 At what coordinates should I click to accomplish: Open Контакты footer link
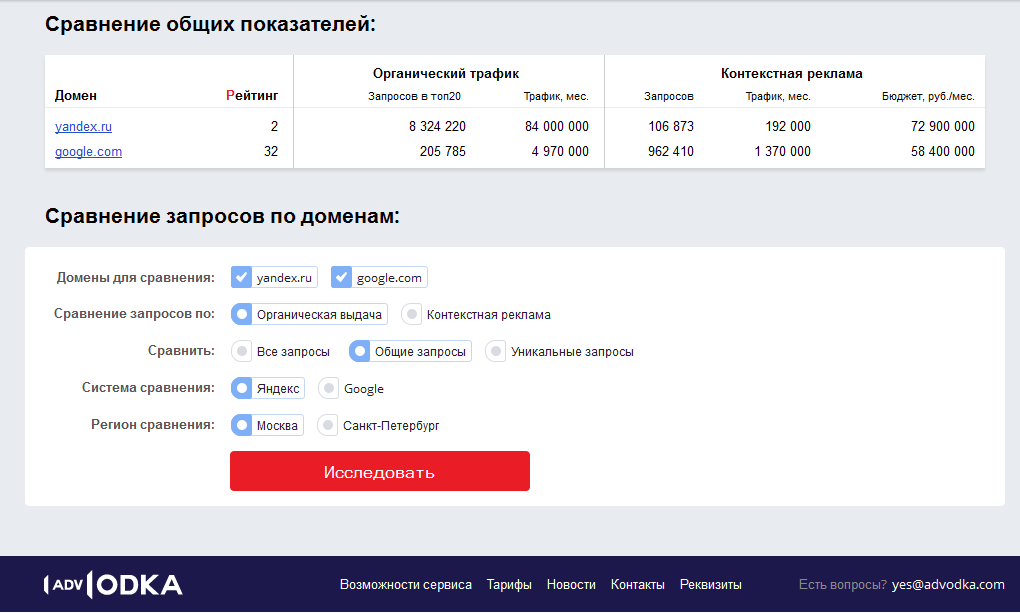(x=638, y=584)
